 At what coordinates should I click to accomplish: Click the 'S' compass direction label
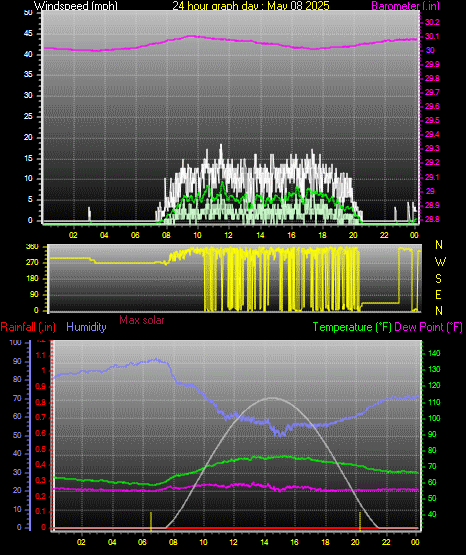coord(438,279)
